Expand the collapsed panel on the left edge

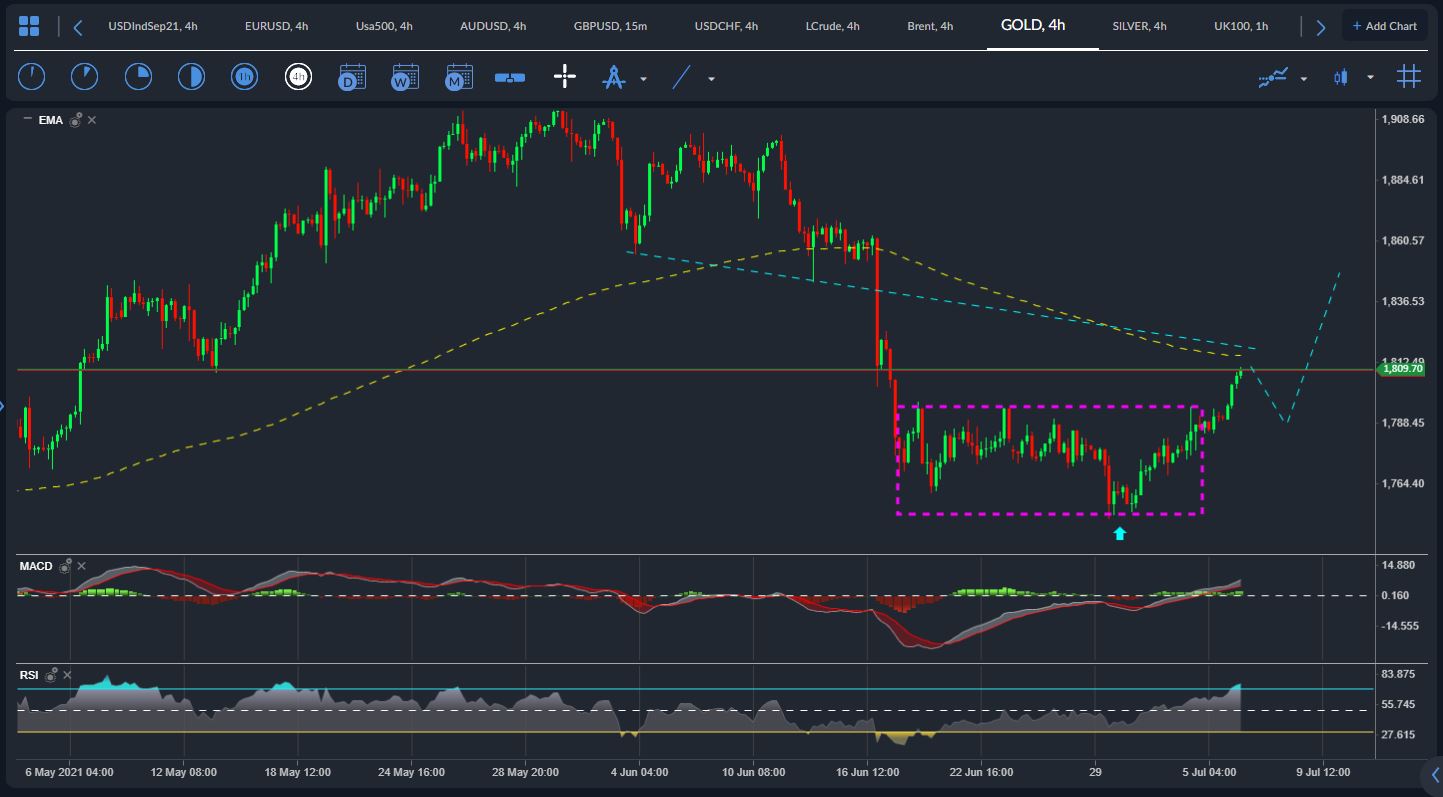[x=3, y=405]
